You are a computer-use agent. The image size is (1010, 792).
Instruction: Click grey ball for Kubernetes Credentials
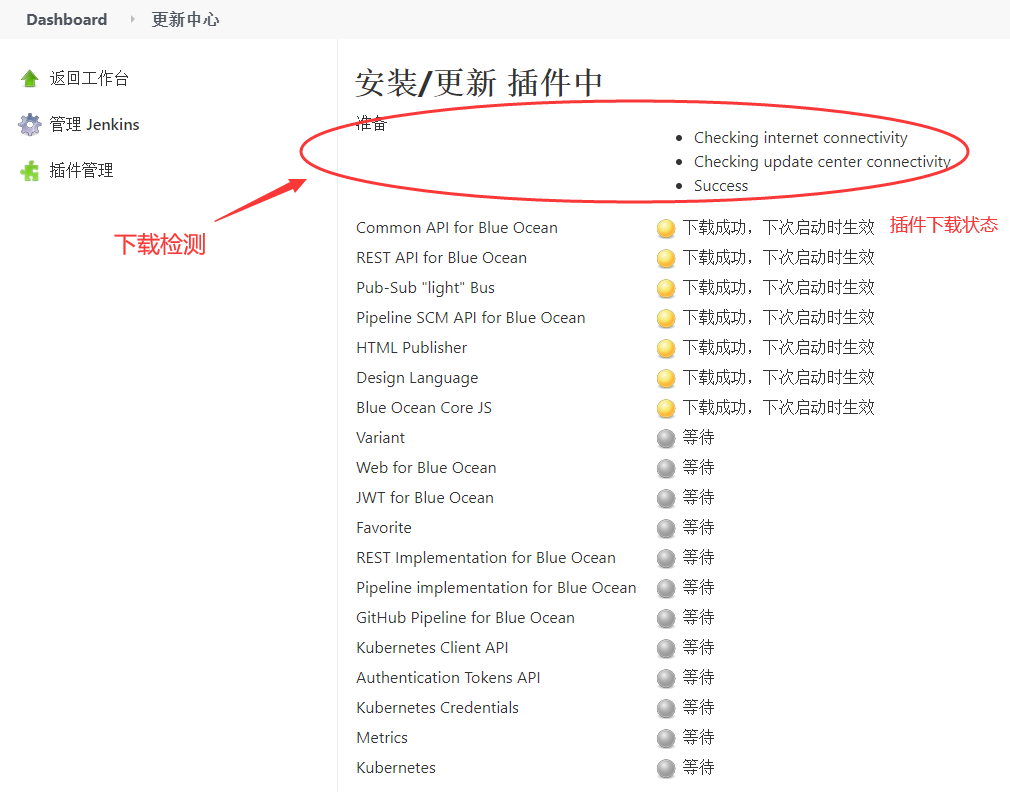point(666,708)
